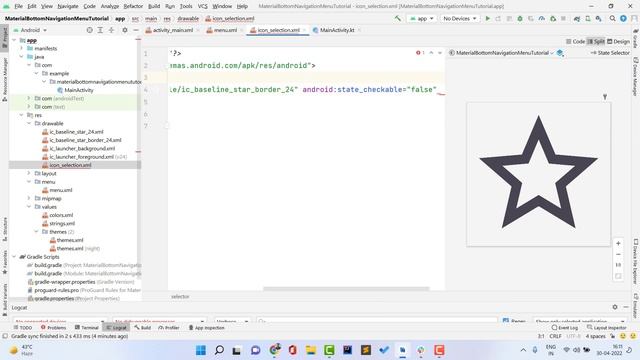The height and width of the screenshot is (360, 640).
Task: Toggle the Project side panel
Action: click(5, 38)
